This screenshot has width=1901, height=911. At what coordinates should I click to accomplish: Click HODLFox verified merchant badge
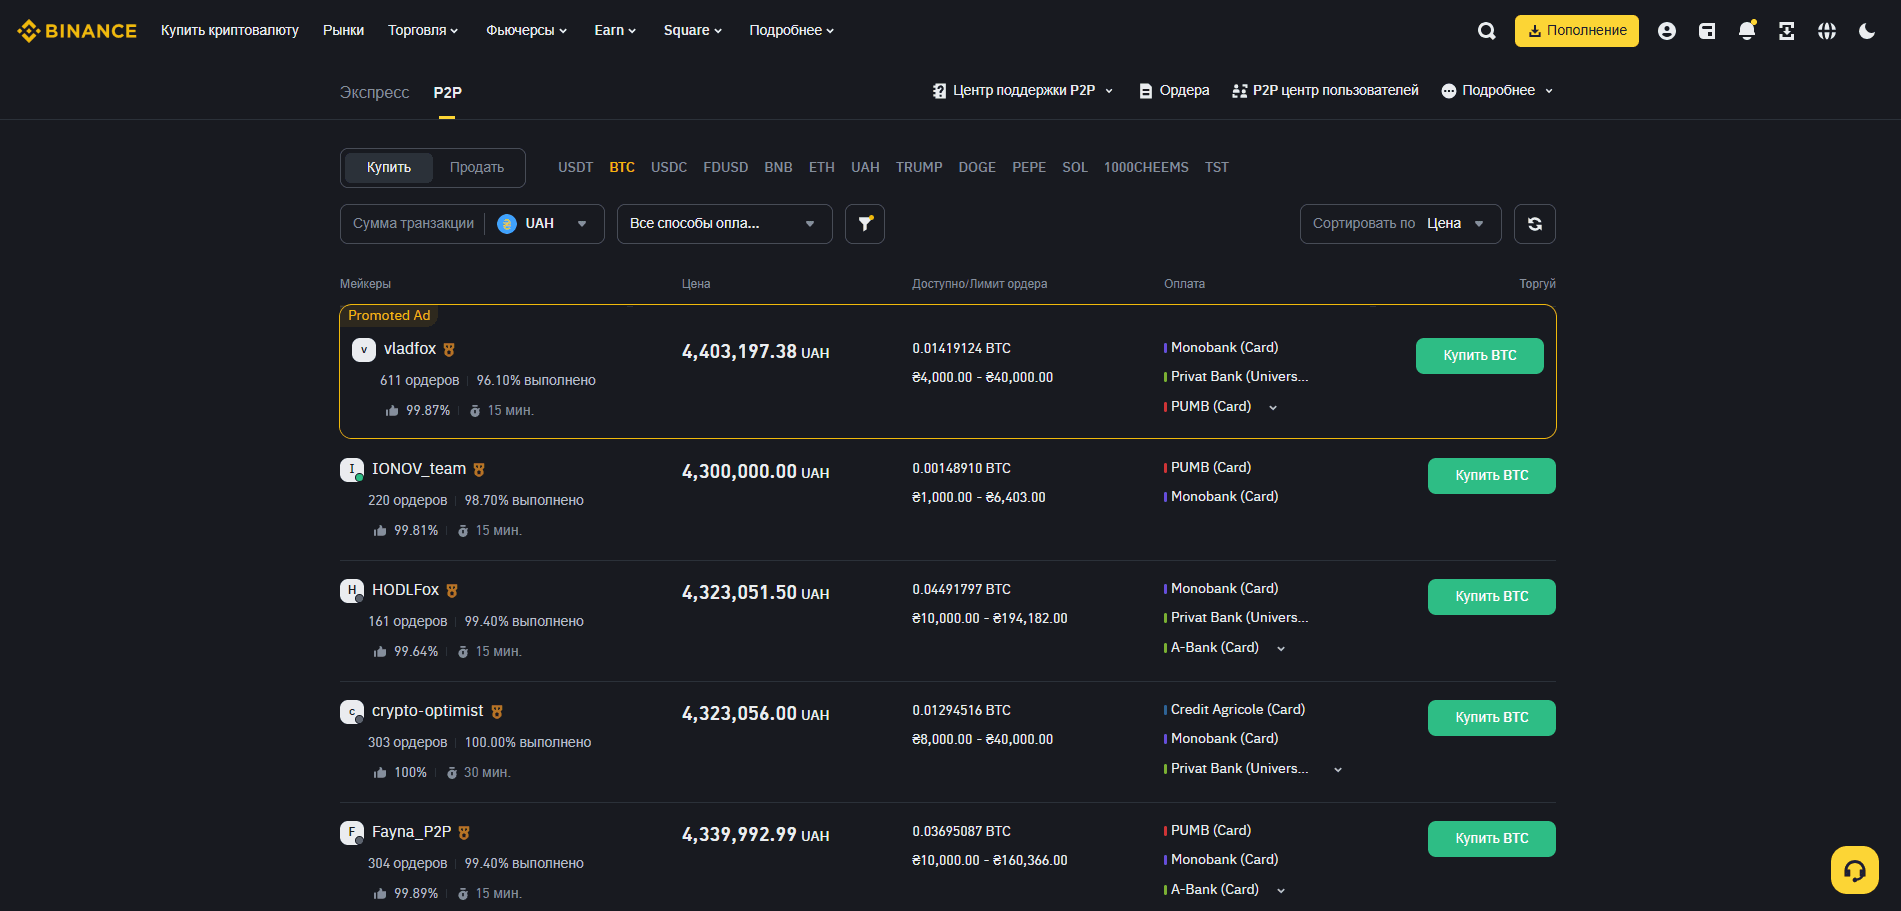pos(452,591)
